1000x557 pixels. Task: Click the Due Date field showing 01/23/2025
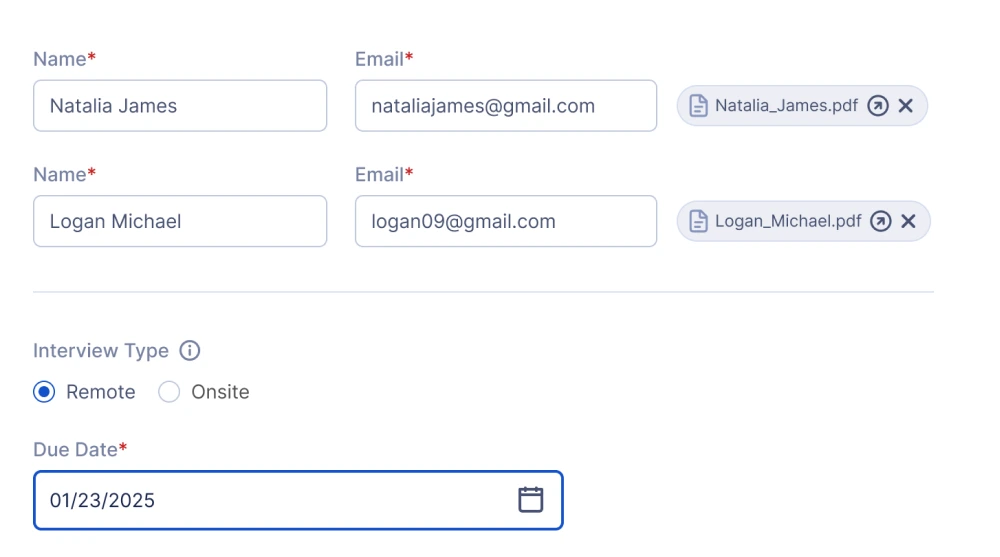(270, 500)
